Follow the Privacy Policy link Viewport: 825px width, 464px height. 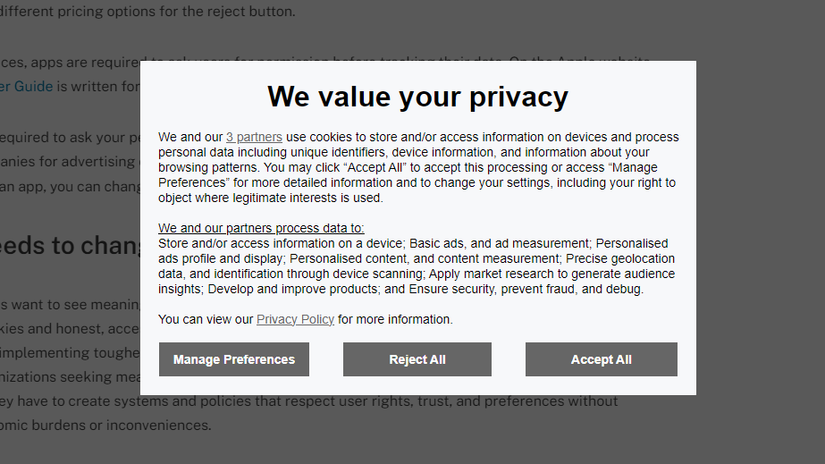[x=295, y=320]
